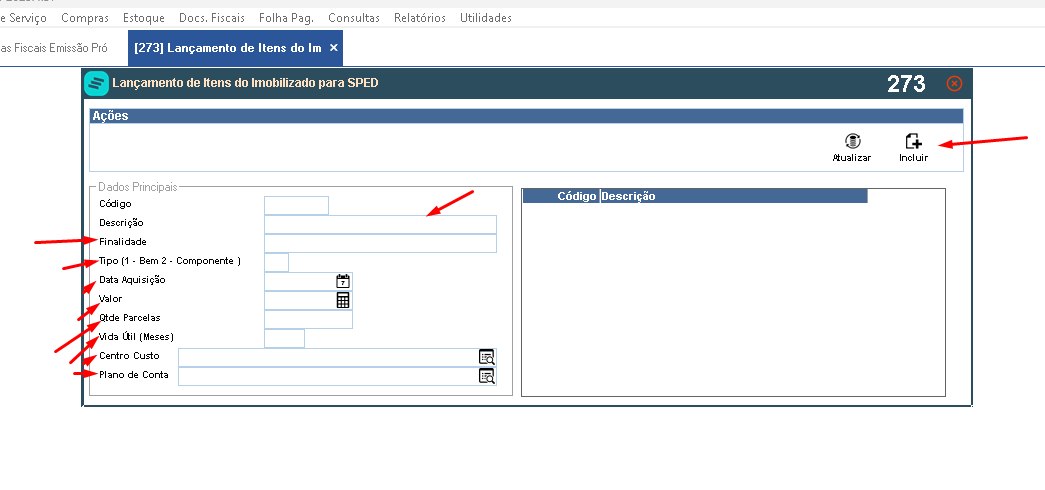Click the Vida Útil (Meses) field

click(285, 338)
